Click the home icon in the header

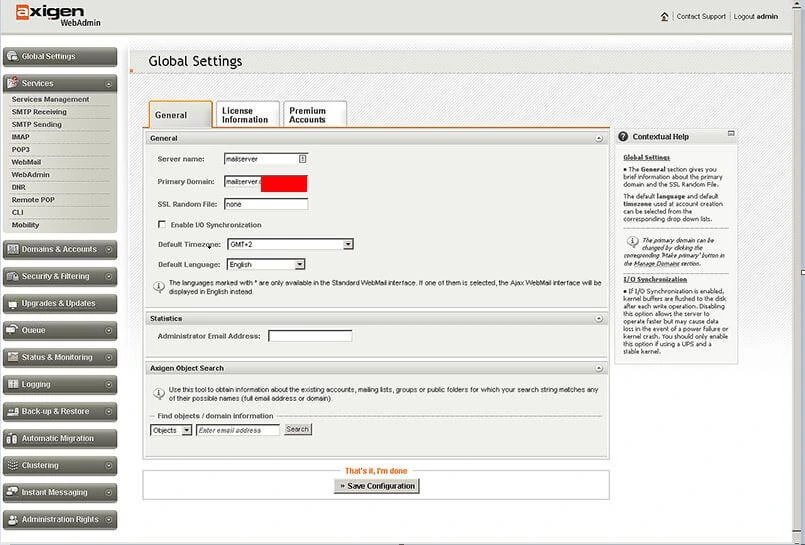click(664, 16)
